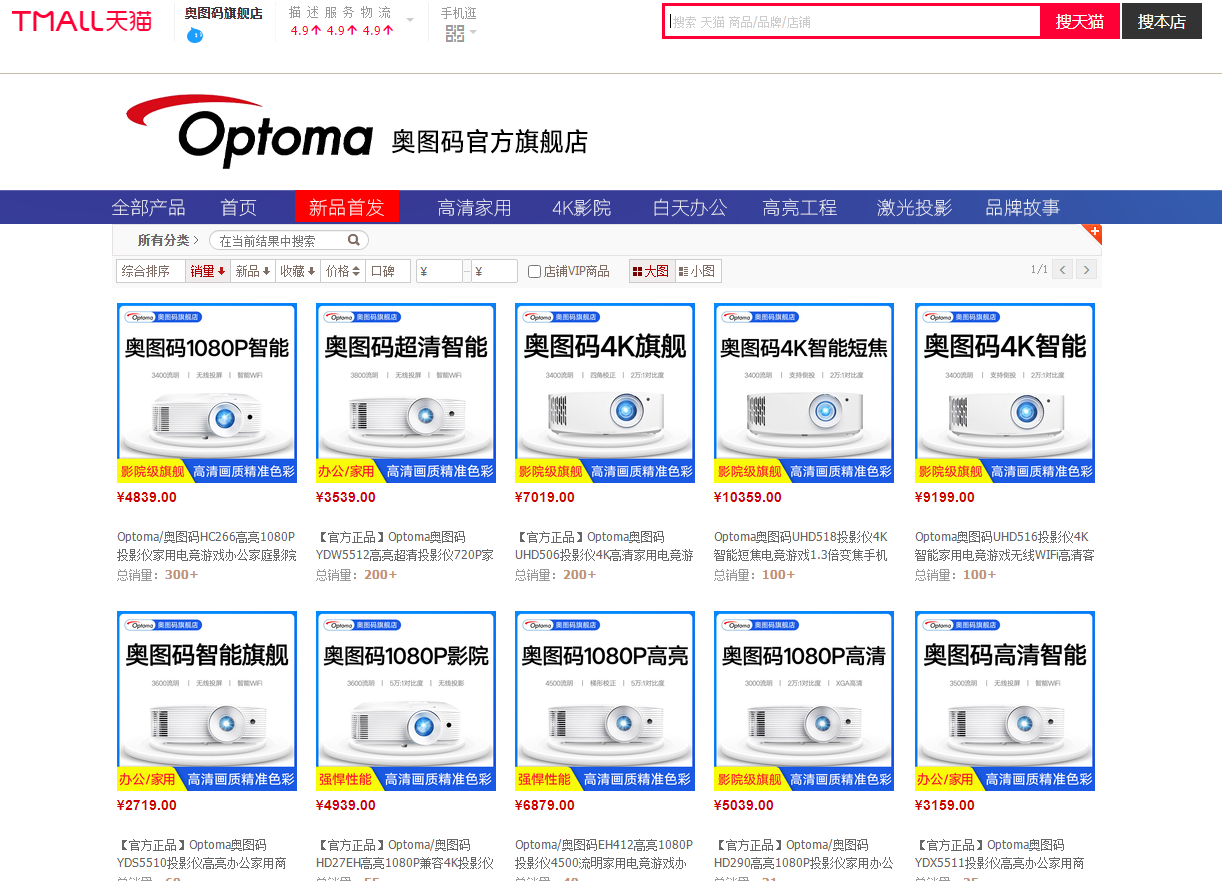Open 首页 navigation tab
Image resolution: width=1222 pixels, height=881 pixels.
point(239,207)
